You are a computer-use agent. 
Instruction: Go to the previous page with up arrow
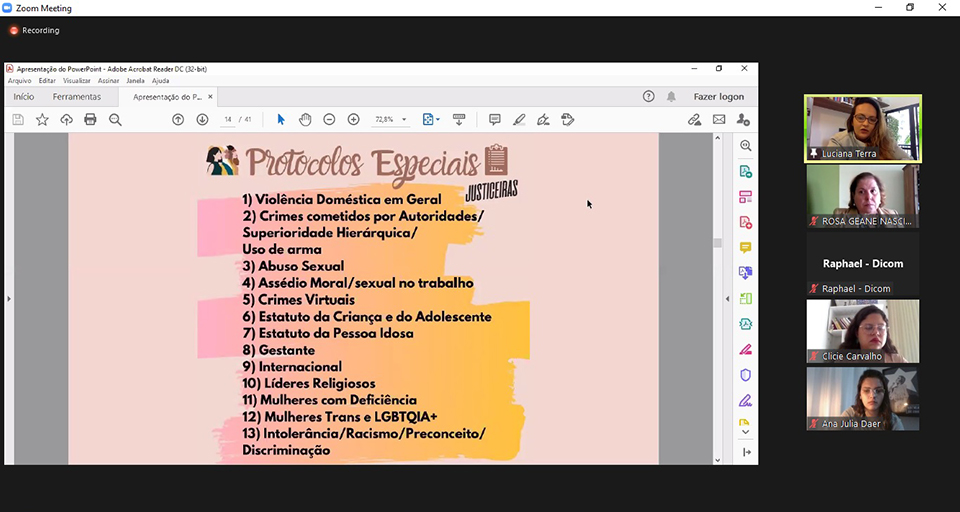(178, 120)
